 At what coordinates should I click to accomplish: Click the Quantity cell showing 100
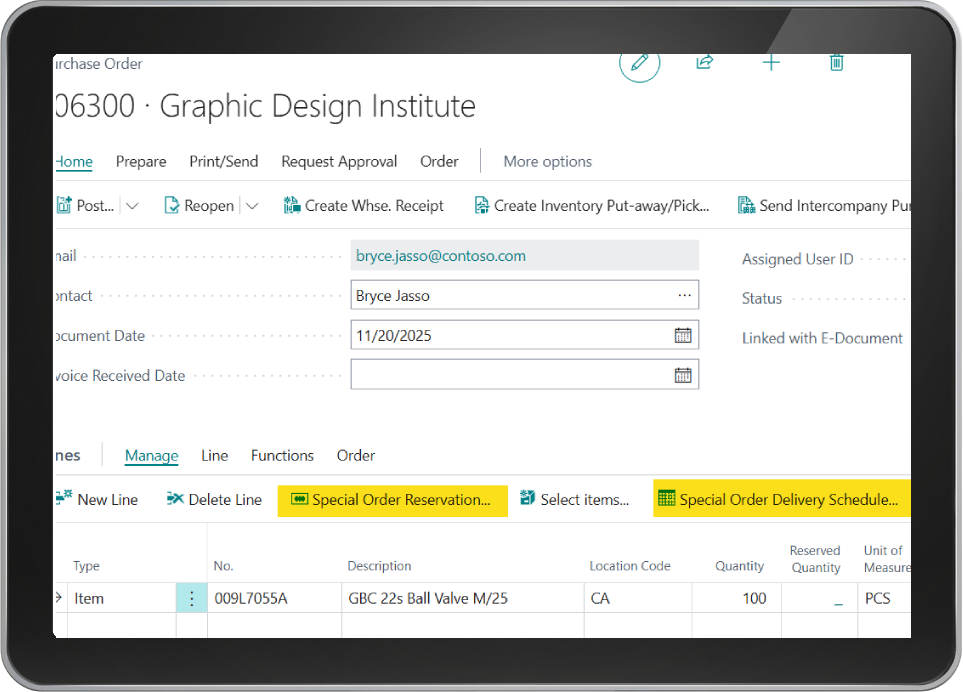coord(737,598)
